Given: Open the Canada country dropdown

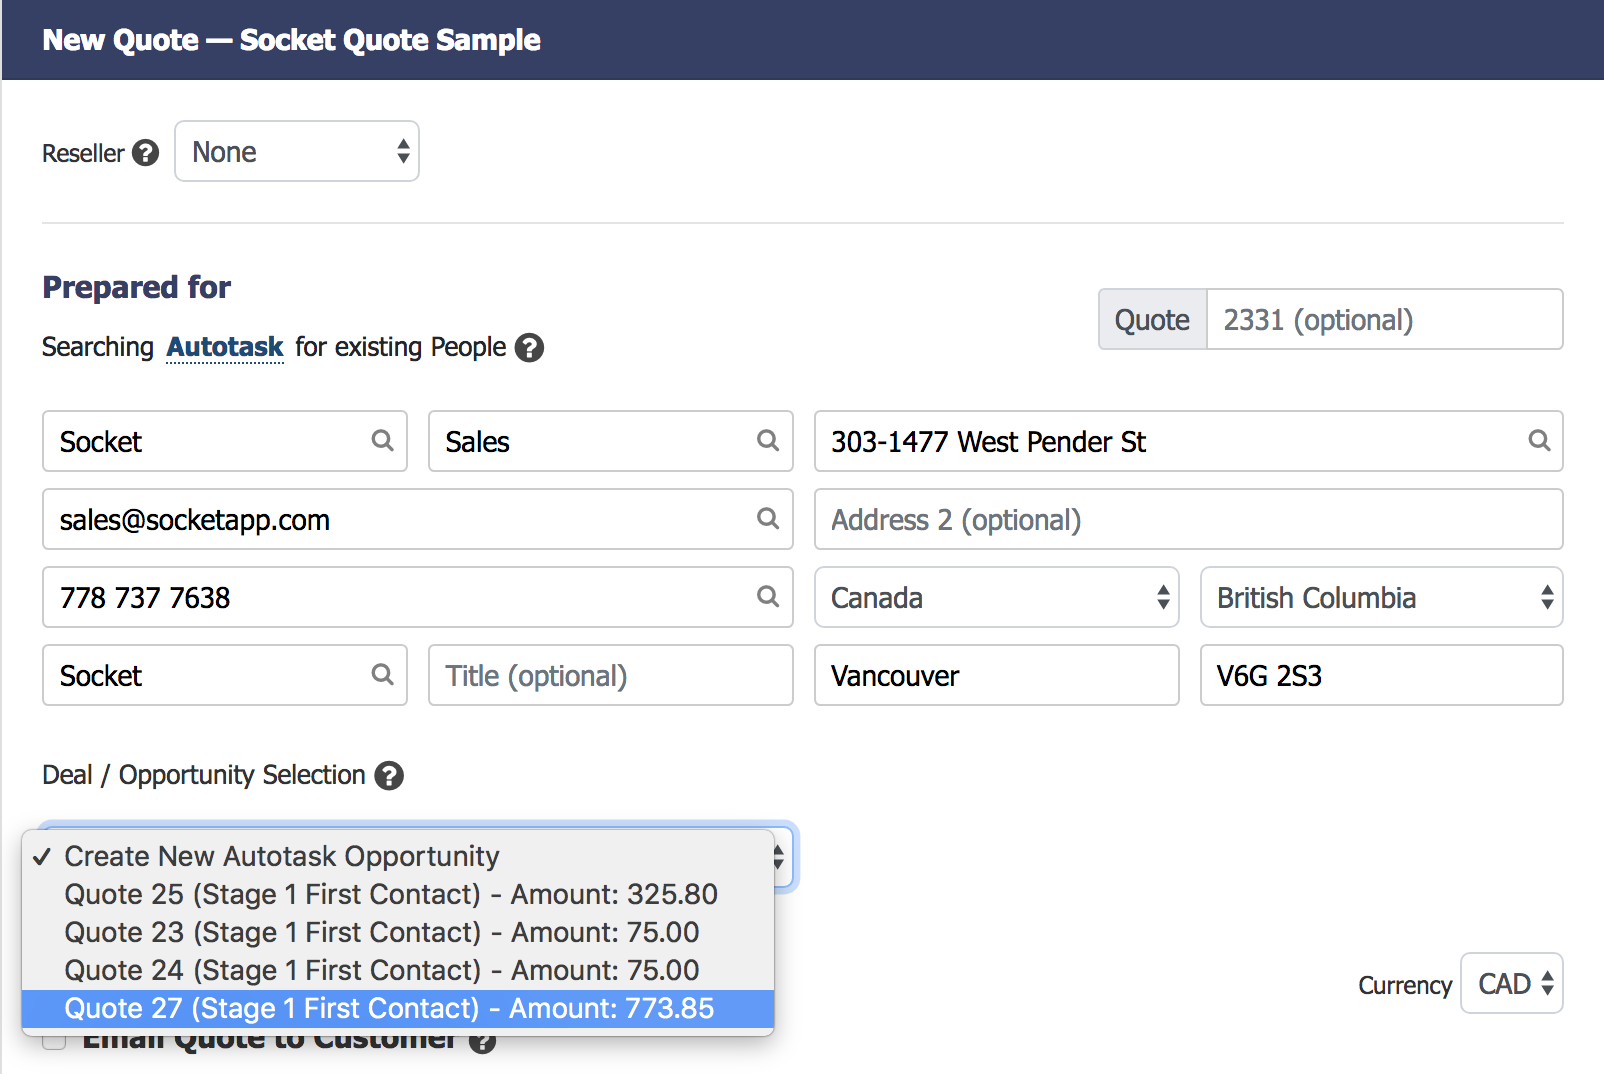Looking at the screenshot, I should [x=997, y=597].
